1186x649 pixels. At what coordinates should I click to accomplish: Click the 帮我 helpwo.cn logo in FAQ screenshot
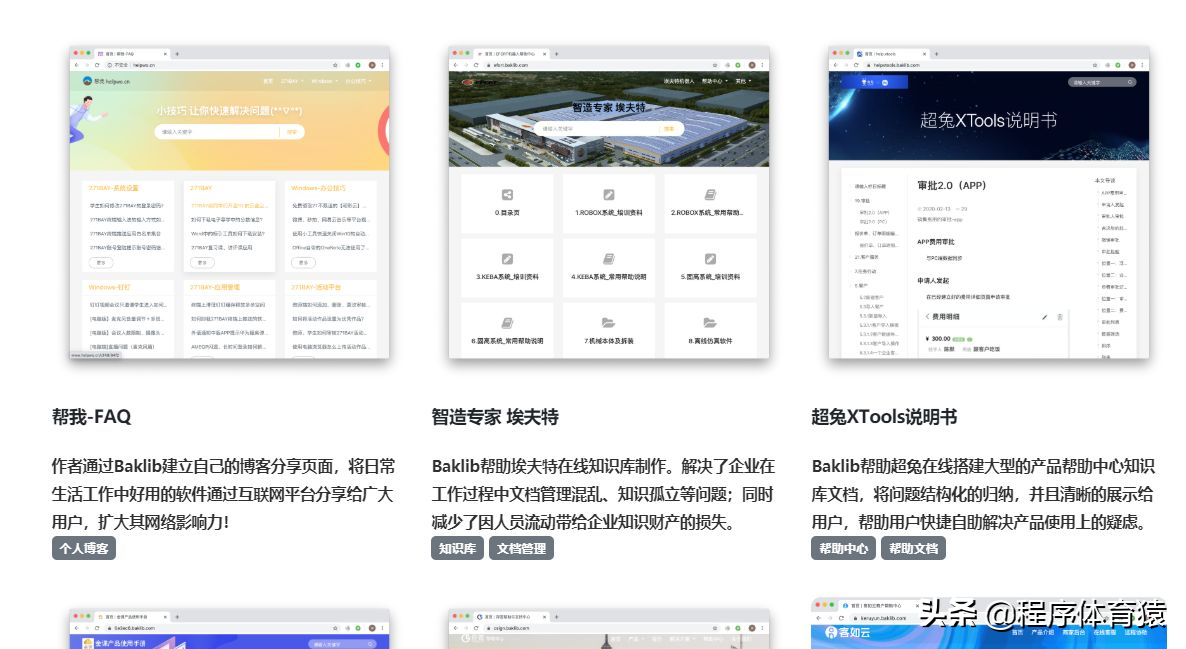click(107, 81)
